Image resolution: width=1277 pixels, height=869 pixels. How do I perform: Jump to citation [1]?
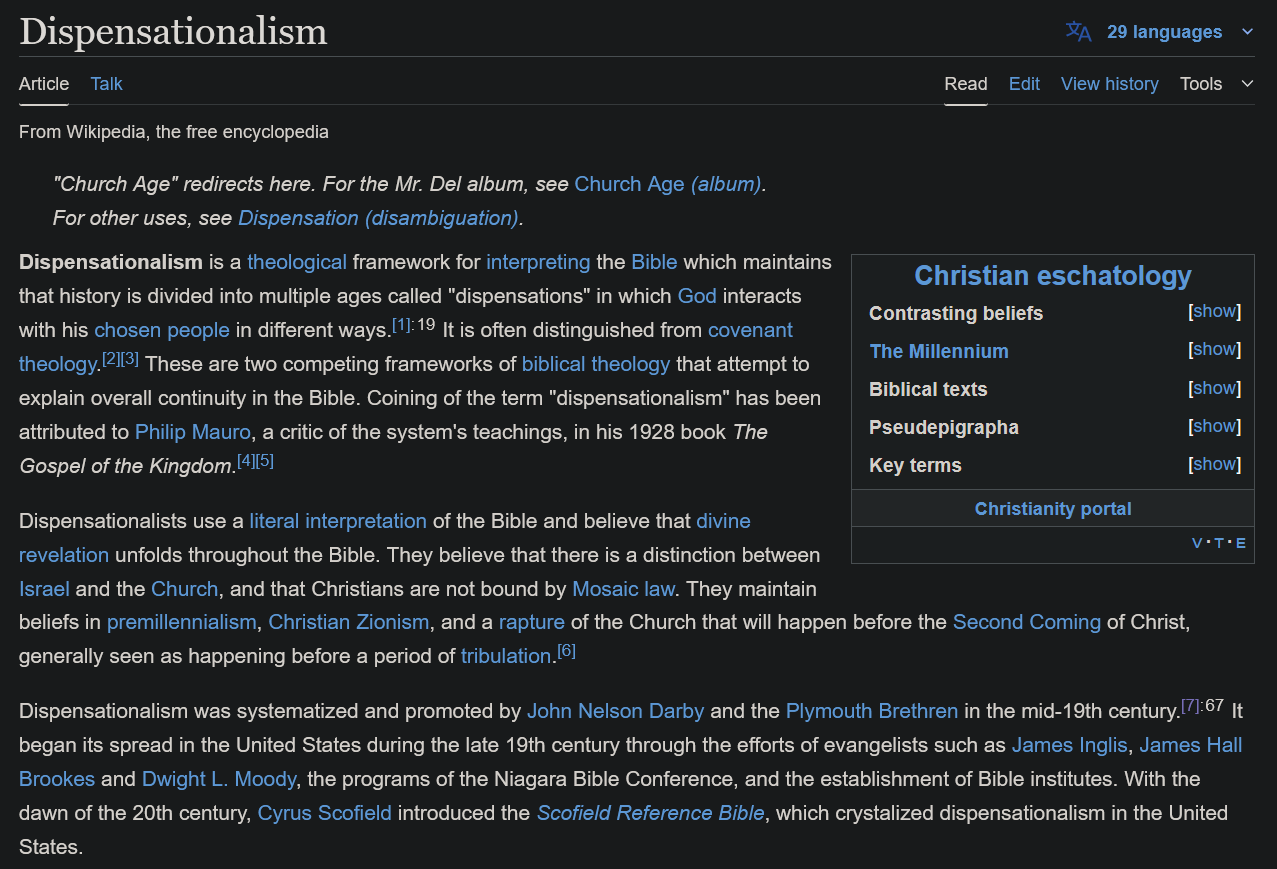400,324
